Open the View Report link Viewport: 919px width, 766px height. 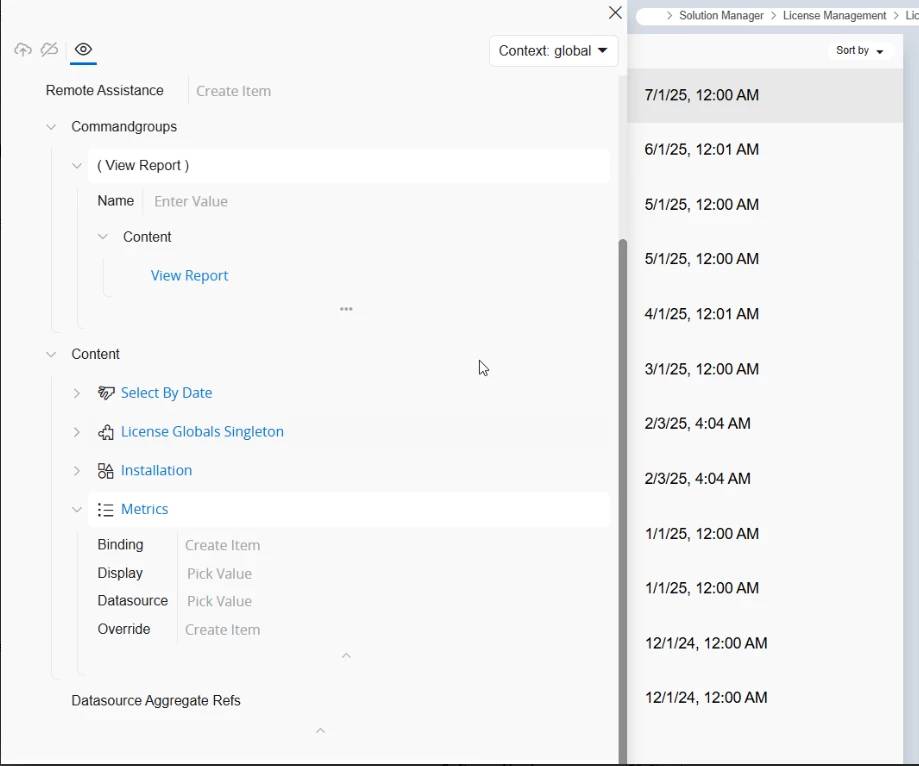click(x=189, y=275)
